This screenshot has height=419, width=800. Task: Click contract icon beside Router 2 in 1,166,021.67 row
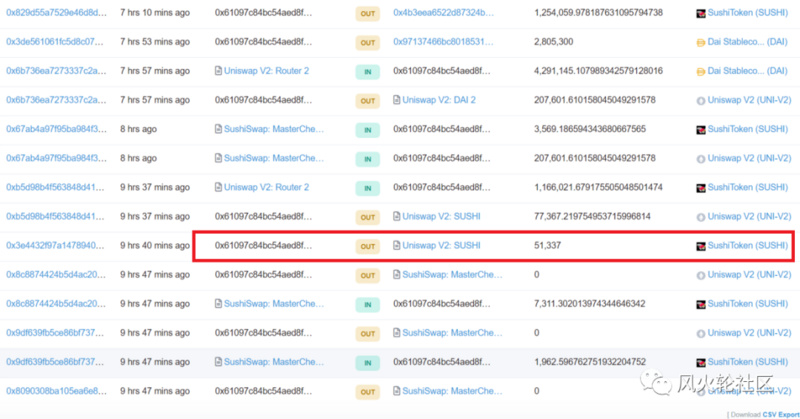(218, 187)
